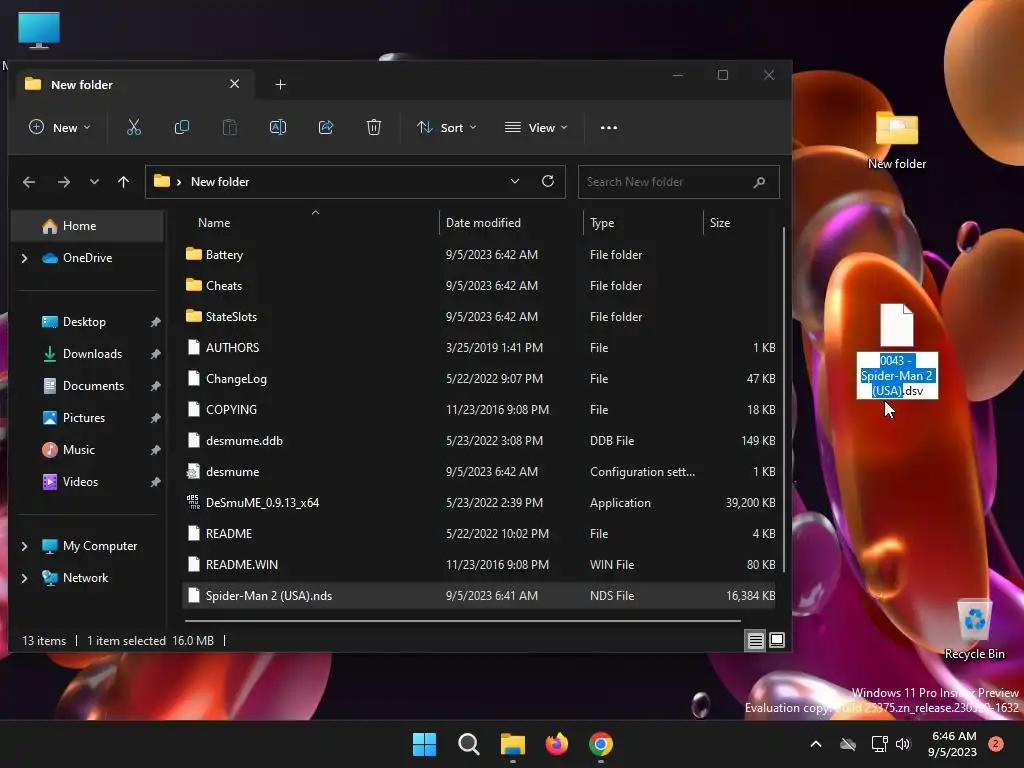Click the Copy icon in toolbar
Viewport: 1024px width, 768px height.
tap(182, 127)
